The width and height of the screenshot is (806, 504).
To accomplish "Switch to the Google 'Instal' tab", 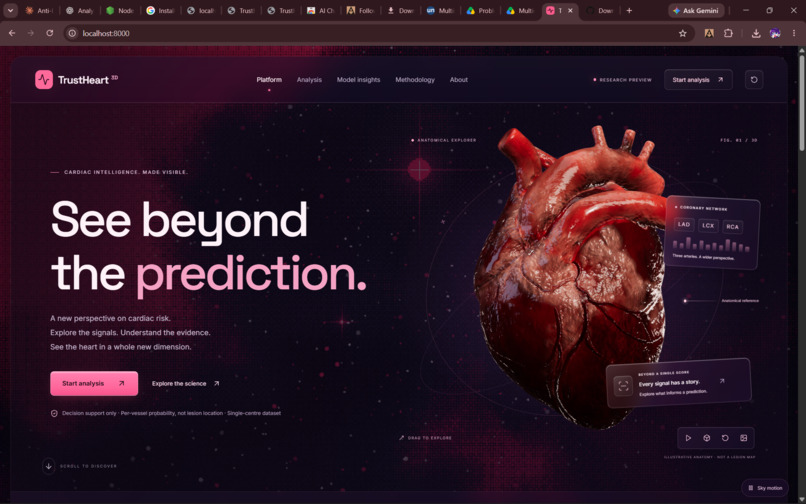I will [x=160, y=10].
